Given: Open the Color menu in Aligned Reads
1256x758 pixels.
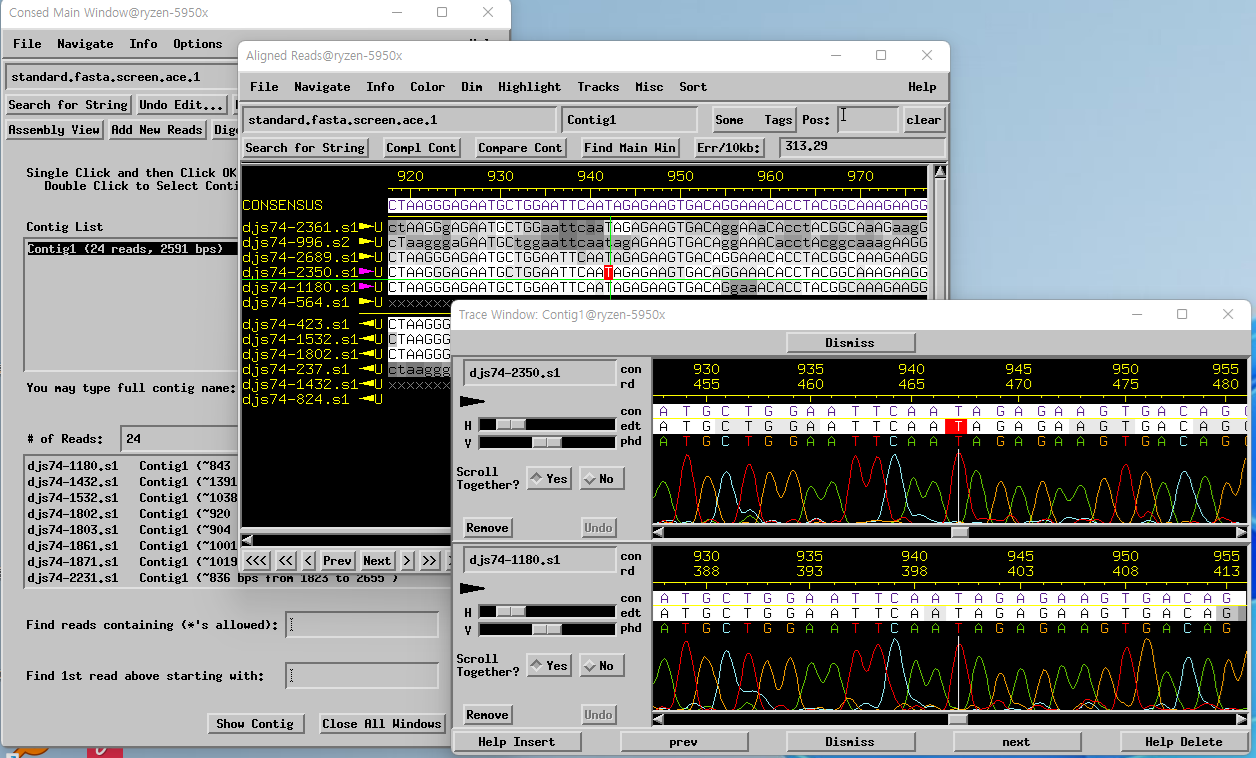Looking at the screenshot, I should 427,87.
